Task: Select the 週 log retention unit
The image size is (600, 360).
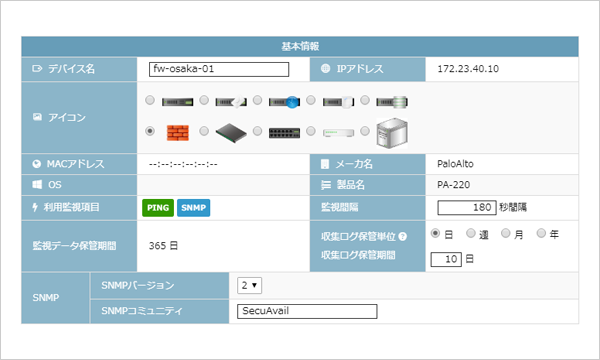Action: (x=471, y=233)
